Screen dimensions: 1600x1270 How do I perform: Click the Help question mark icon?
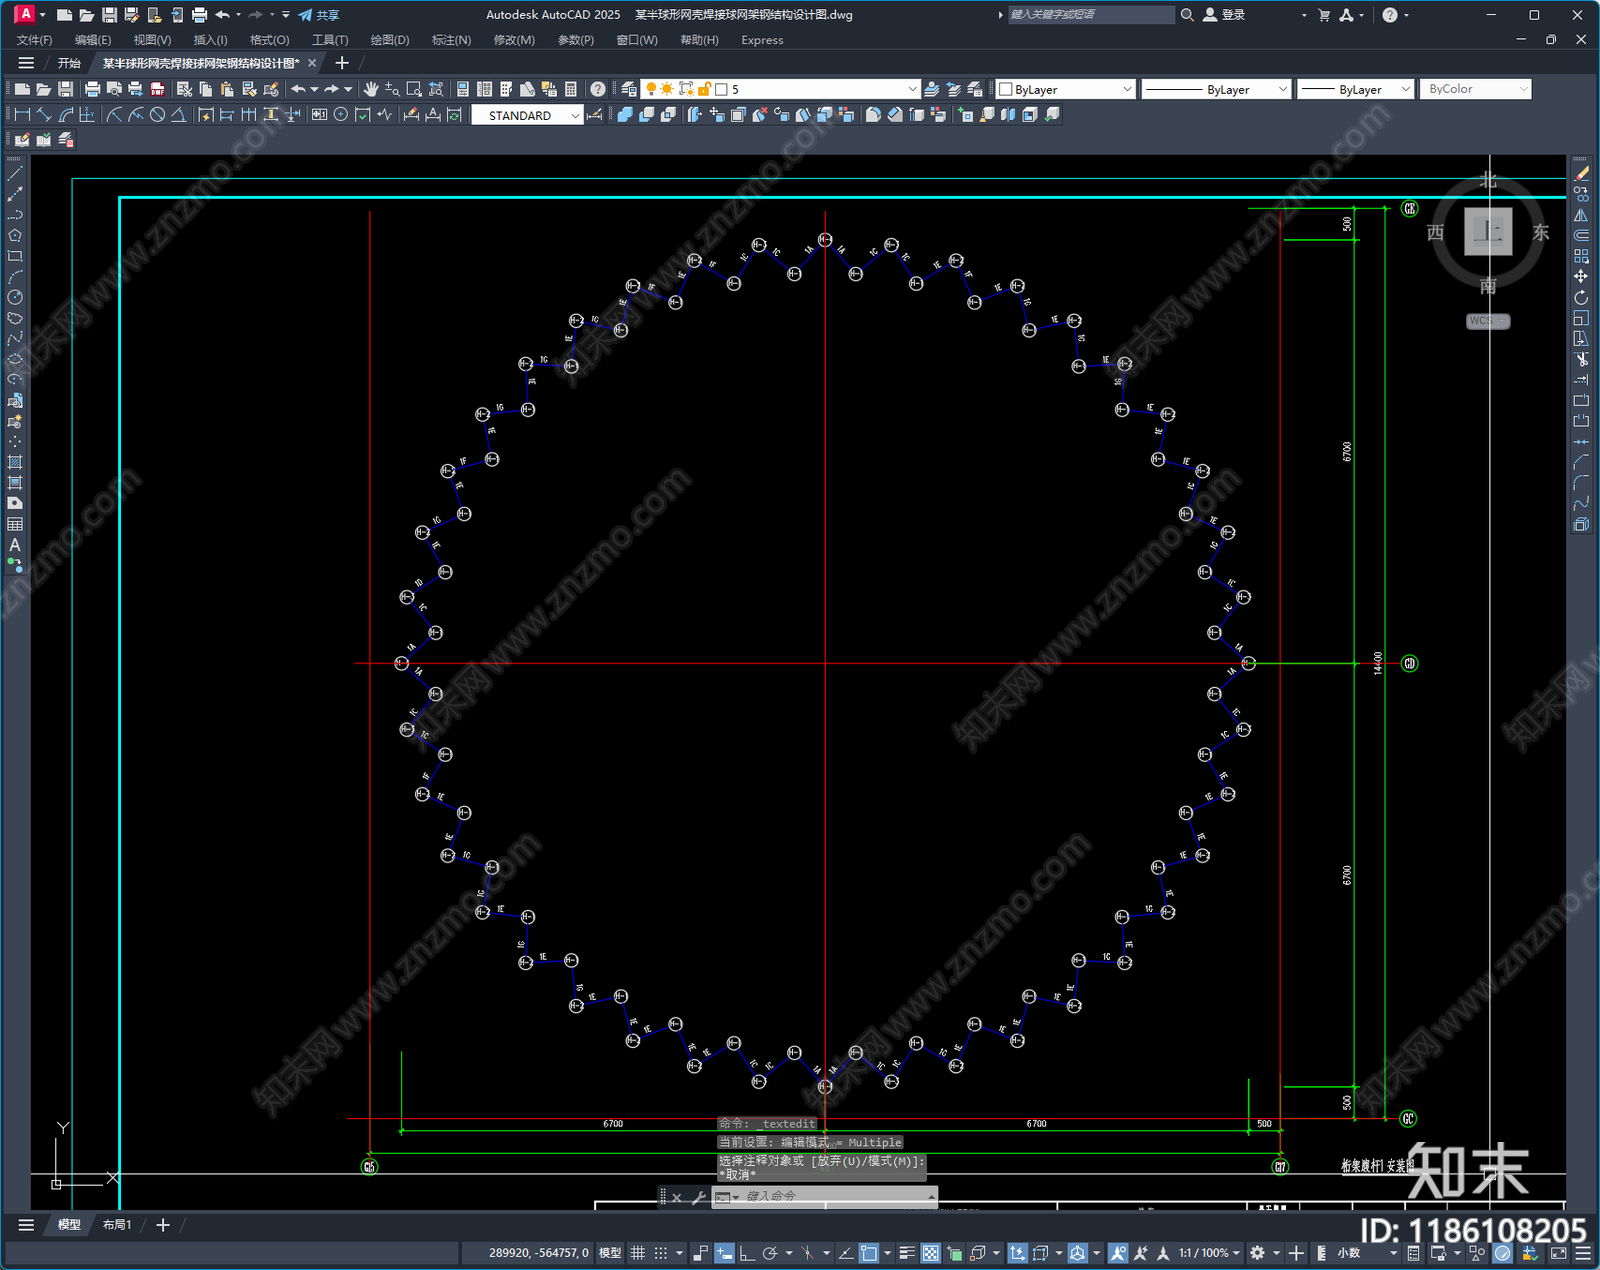click(597, 89)
